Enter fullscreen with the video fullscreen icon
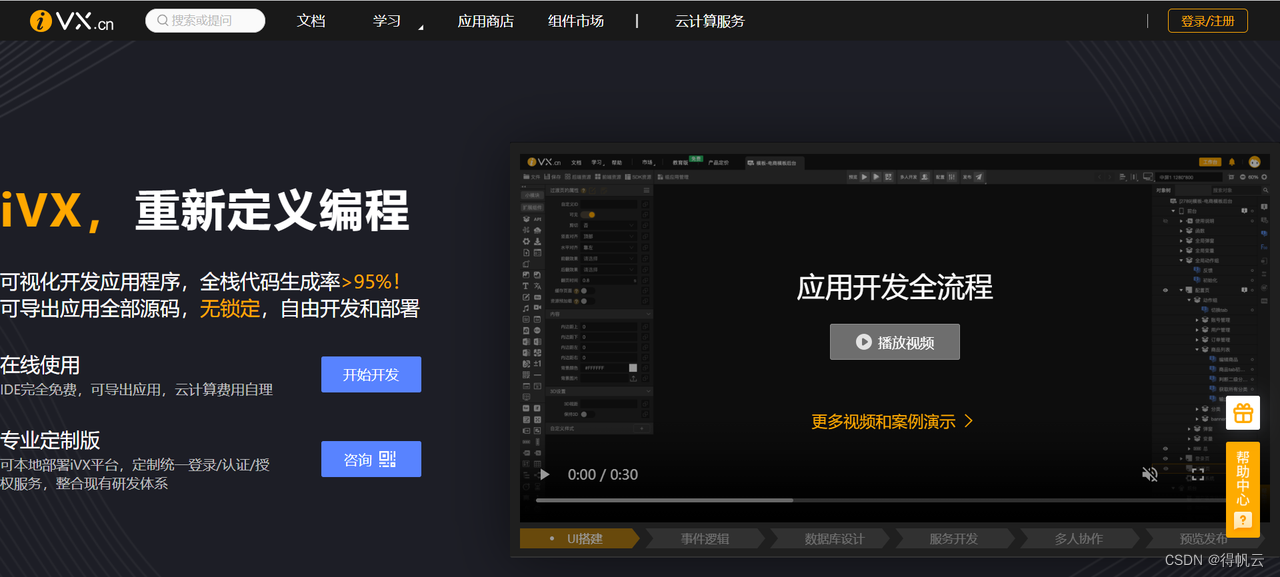This screenshot has height=577, width=1280. 1197,474
